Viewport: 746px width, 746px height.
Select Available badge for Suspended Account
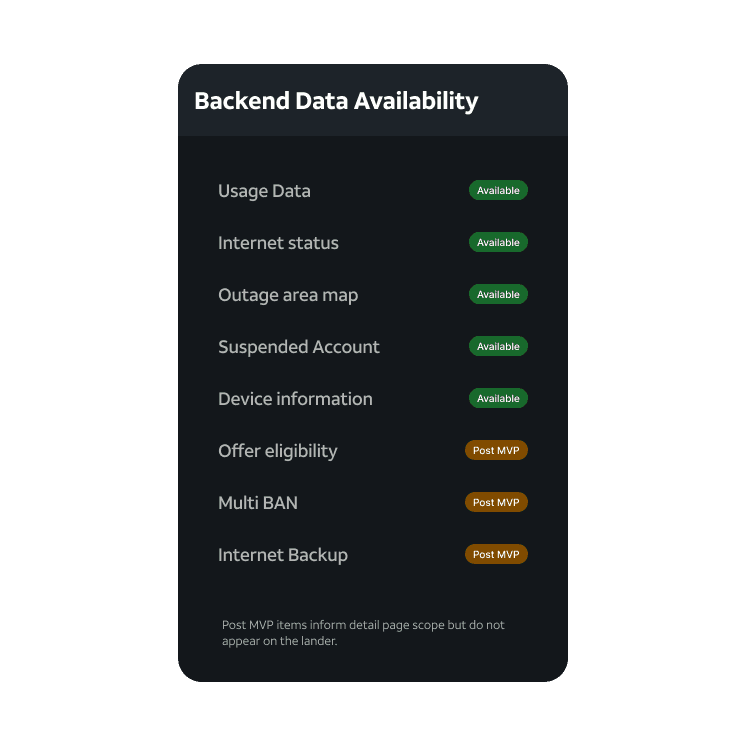[498, 346]
